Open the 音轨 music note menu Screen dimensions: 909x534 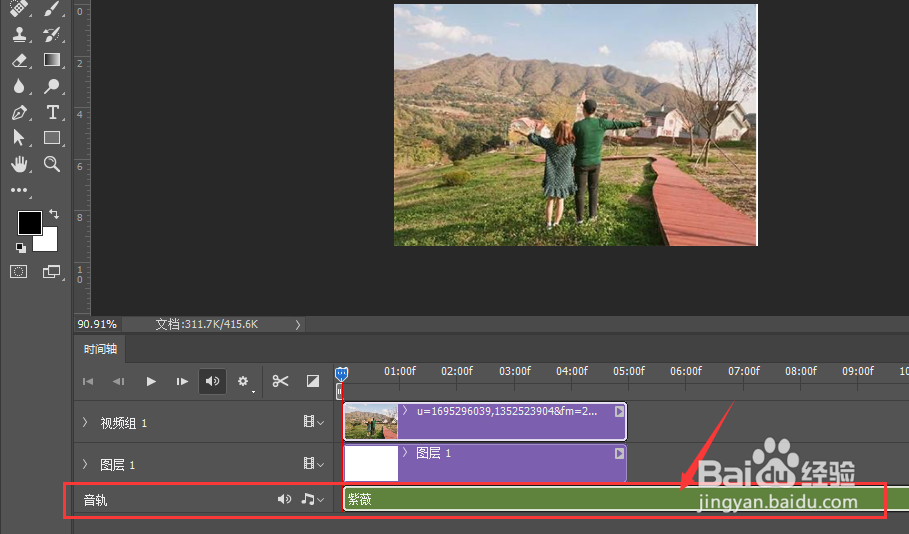[x=312, y=499]
